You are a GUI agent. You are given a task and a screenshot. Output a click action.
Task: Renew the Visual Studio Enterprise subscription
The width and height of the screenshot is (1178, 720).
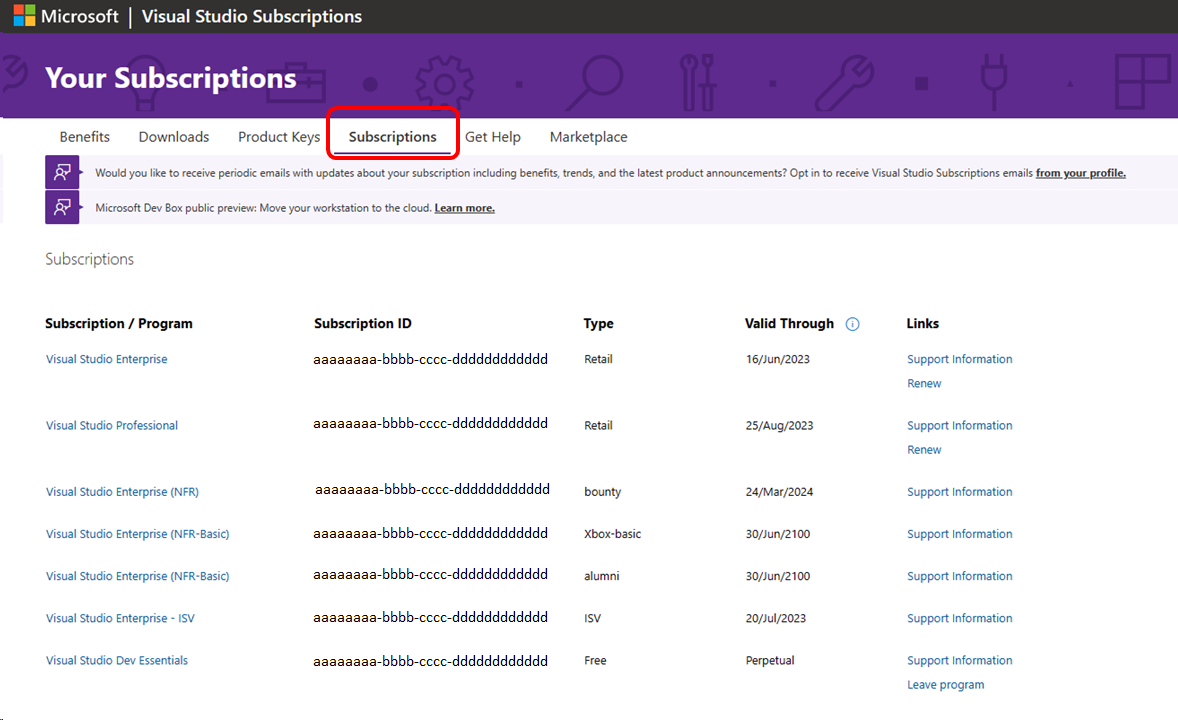tap(924, 383)
